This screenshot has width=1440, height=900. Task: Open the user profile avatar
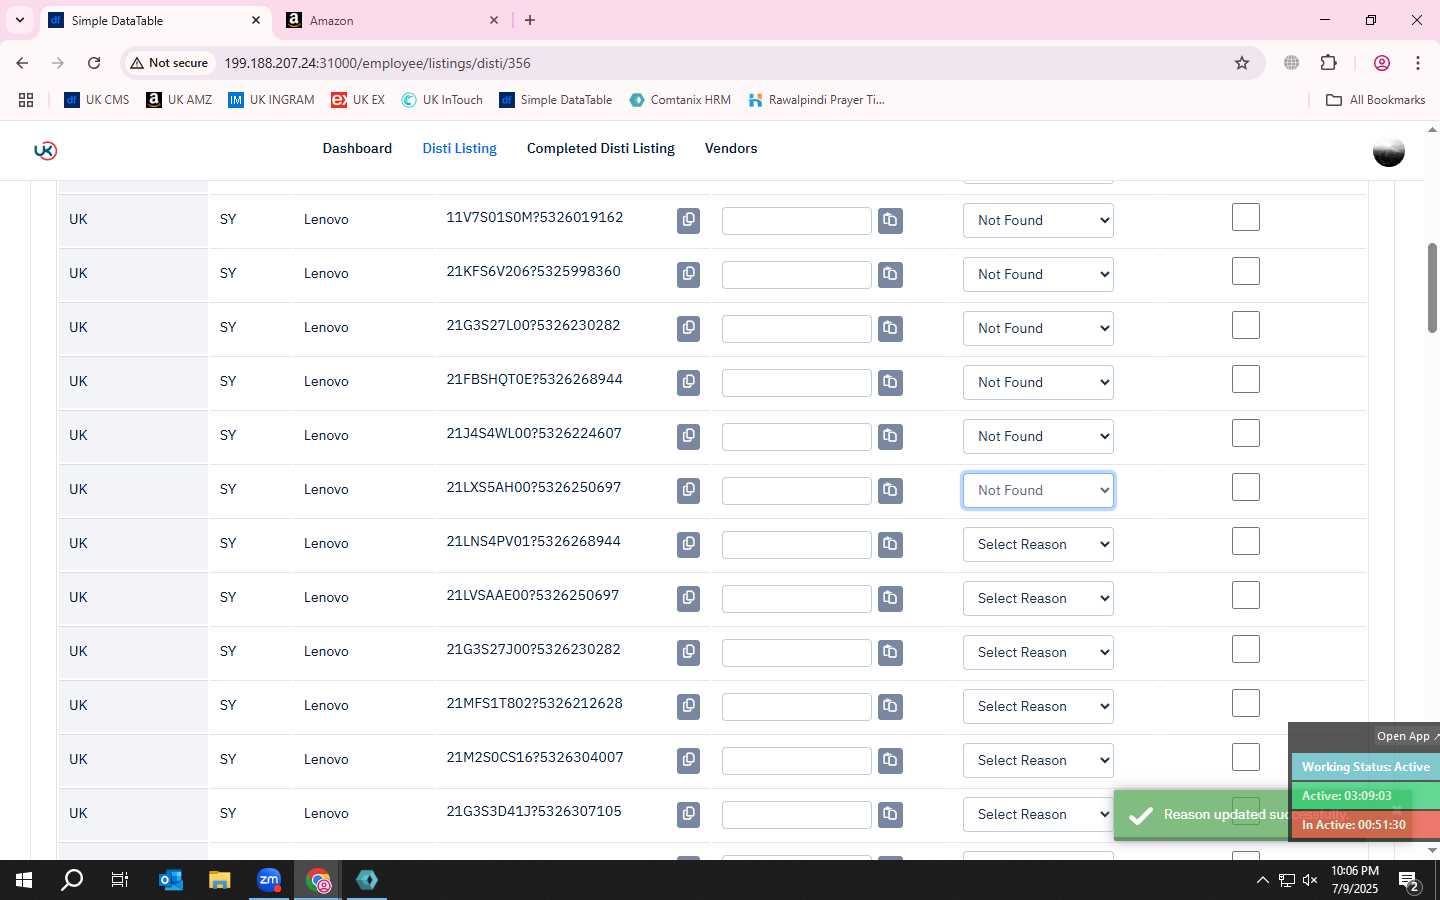(1388, 150)
